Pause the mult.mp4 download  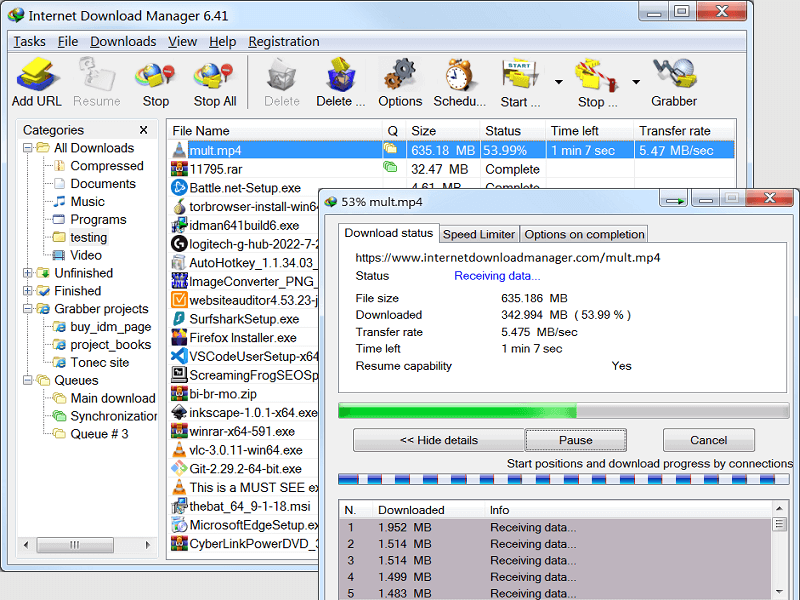[x=575, y=440]
